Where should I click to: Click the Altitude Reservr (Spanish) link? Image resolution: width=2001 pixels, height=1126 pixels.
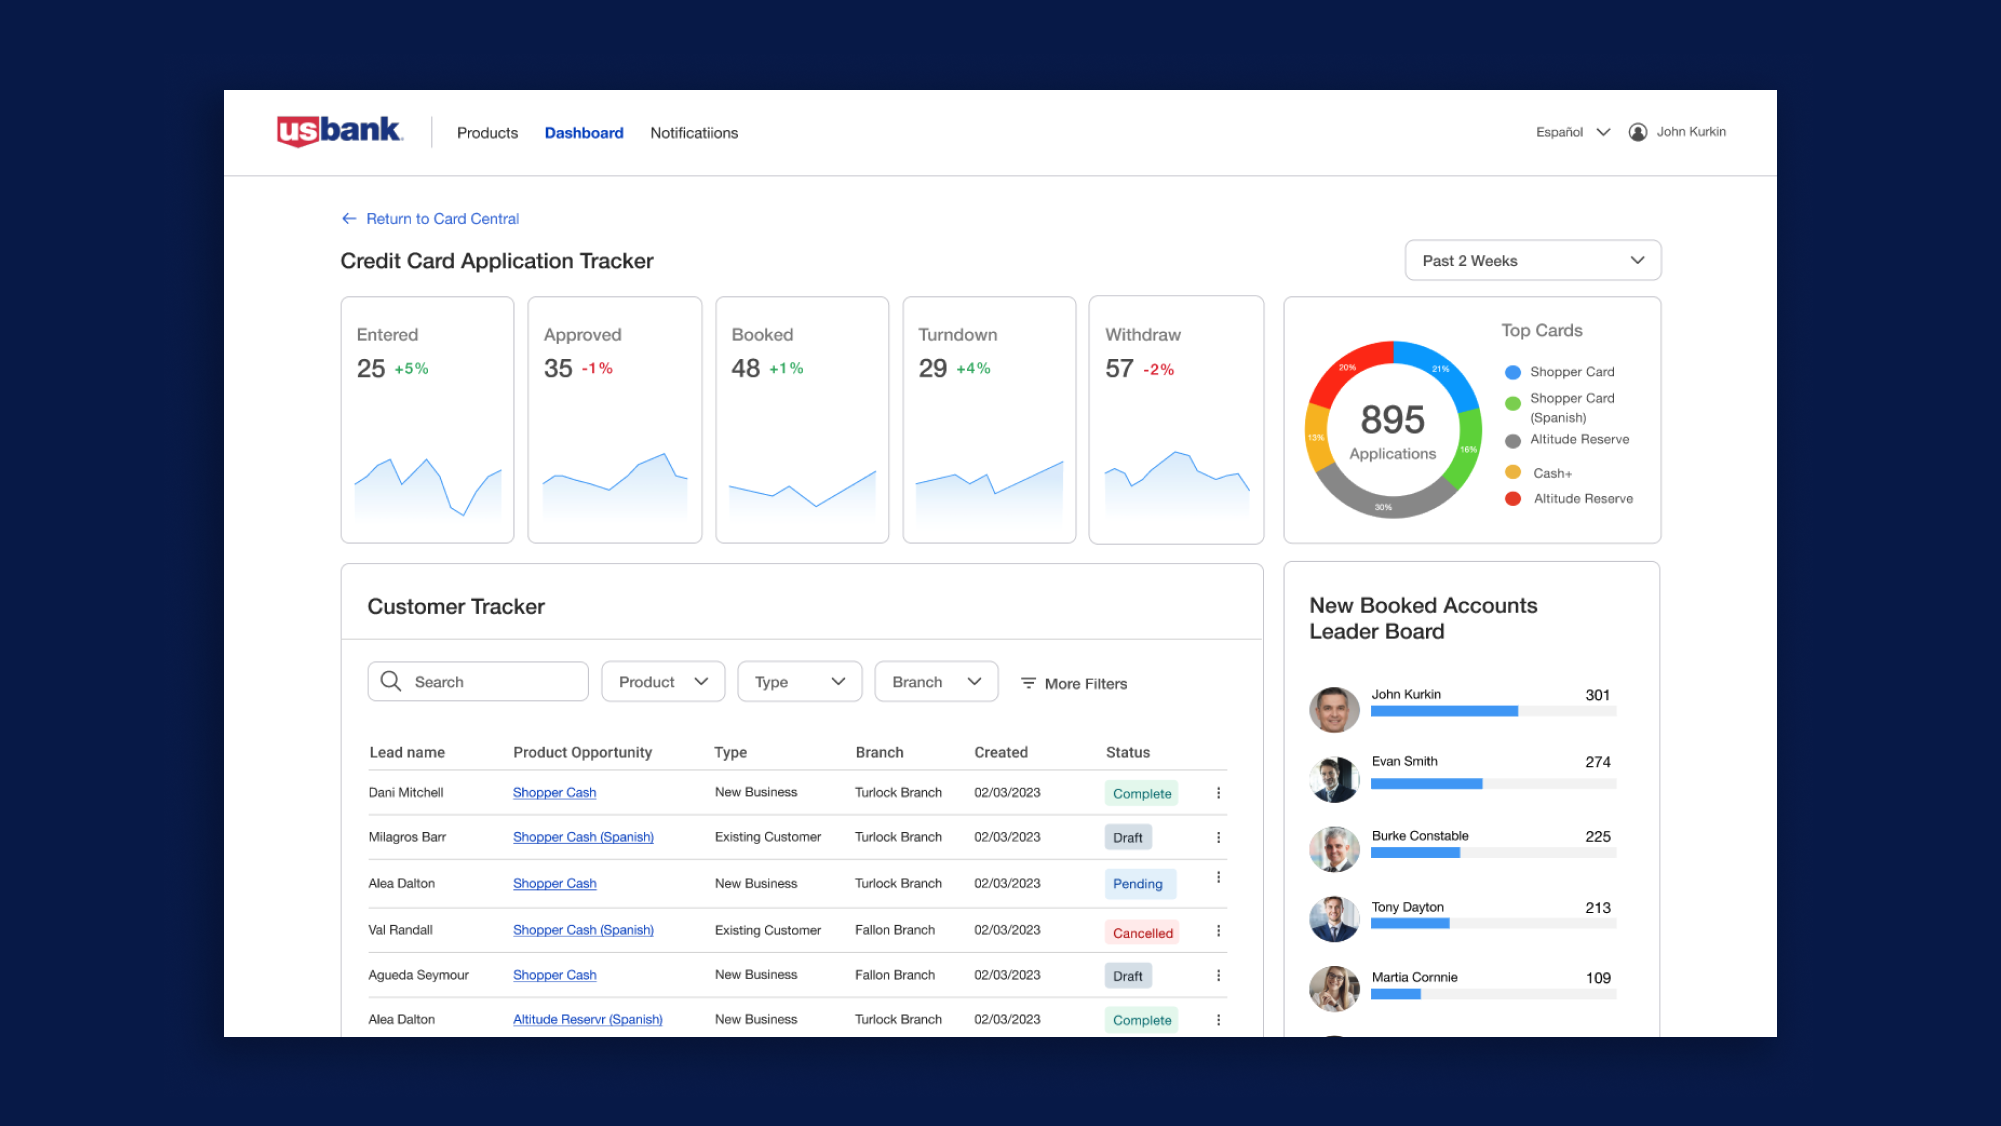tap(587, 1020)
